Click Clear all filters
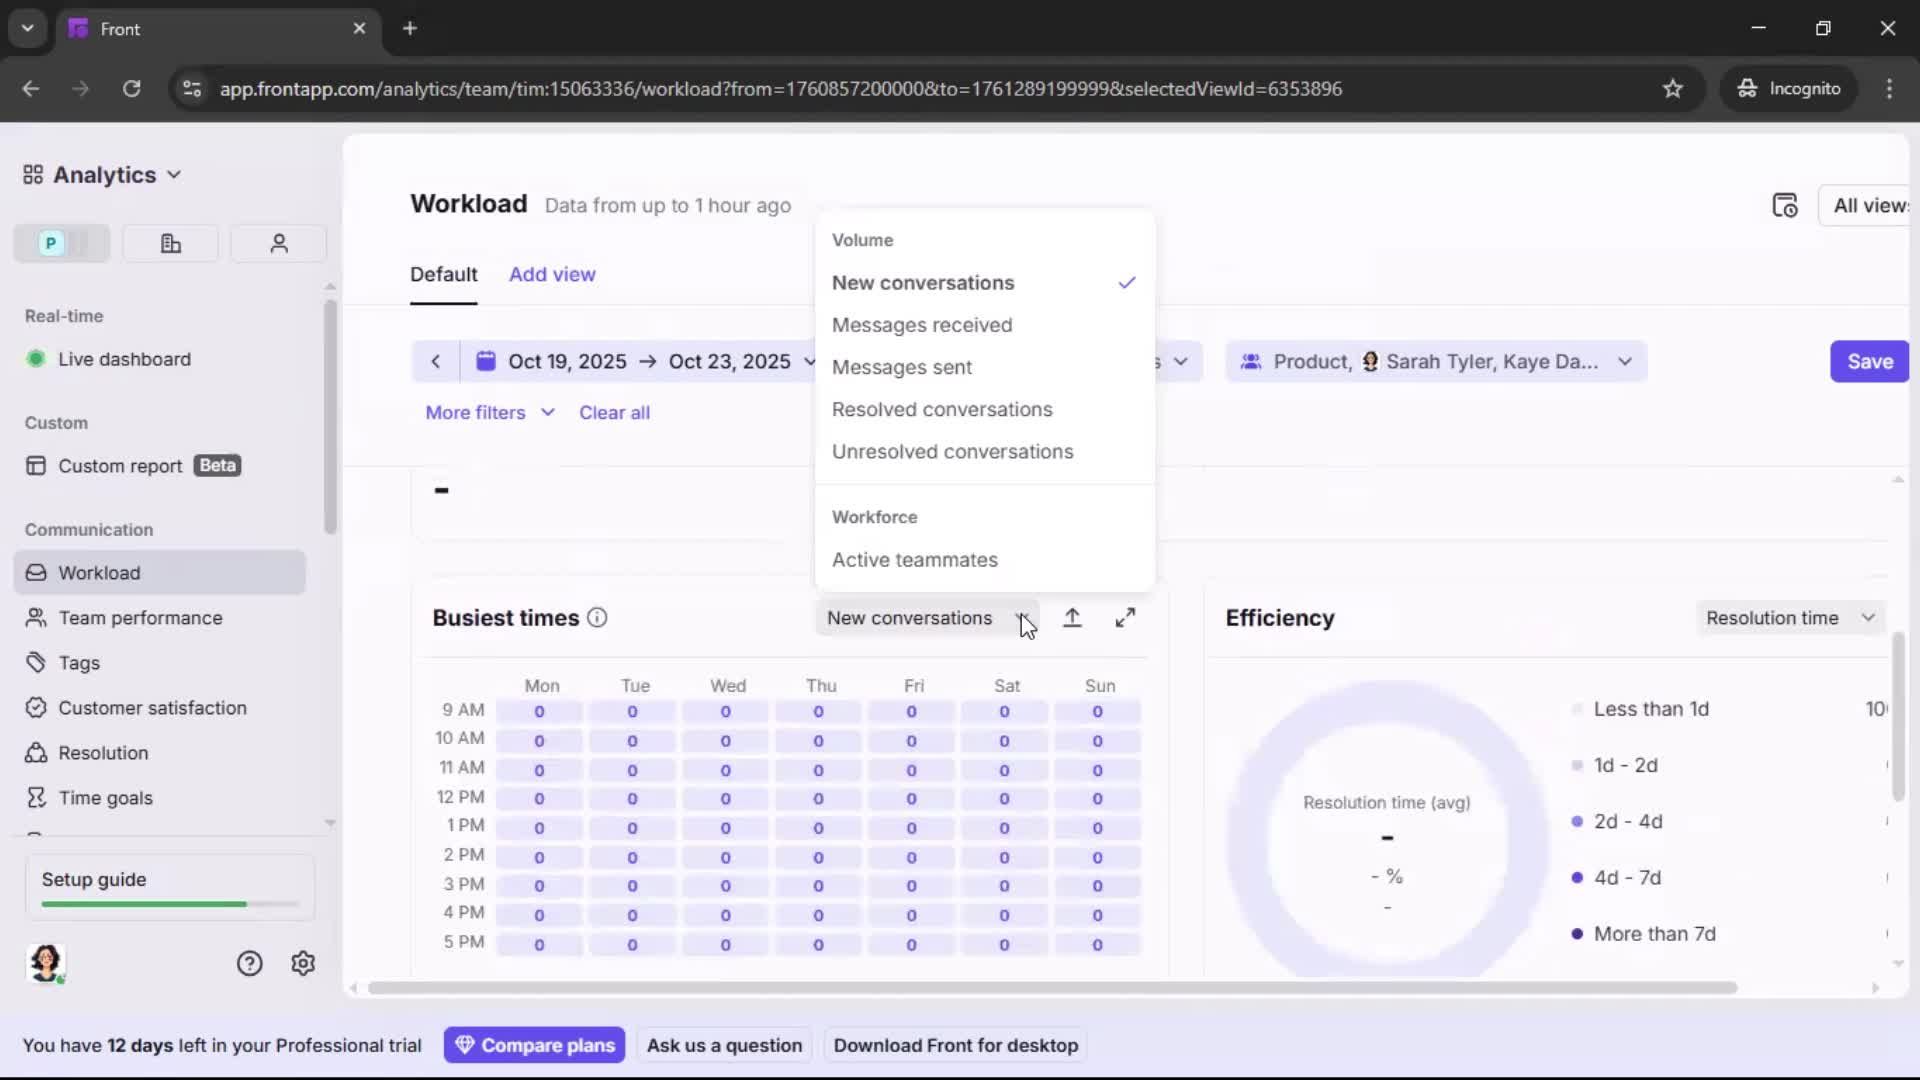The image size is (1920, 1080). pos(615,412)
